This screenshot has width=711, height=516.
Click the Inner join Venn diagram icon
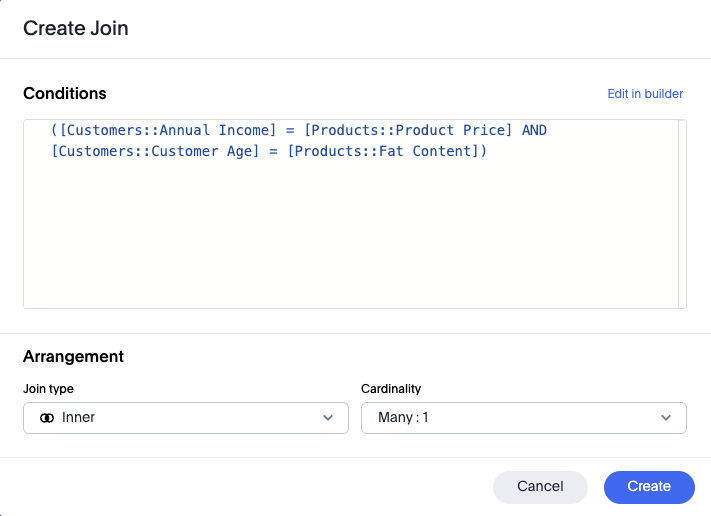(47, 418)
